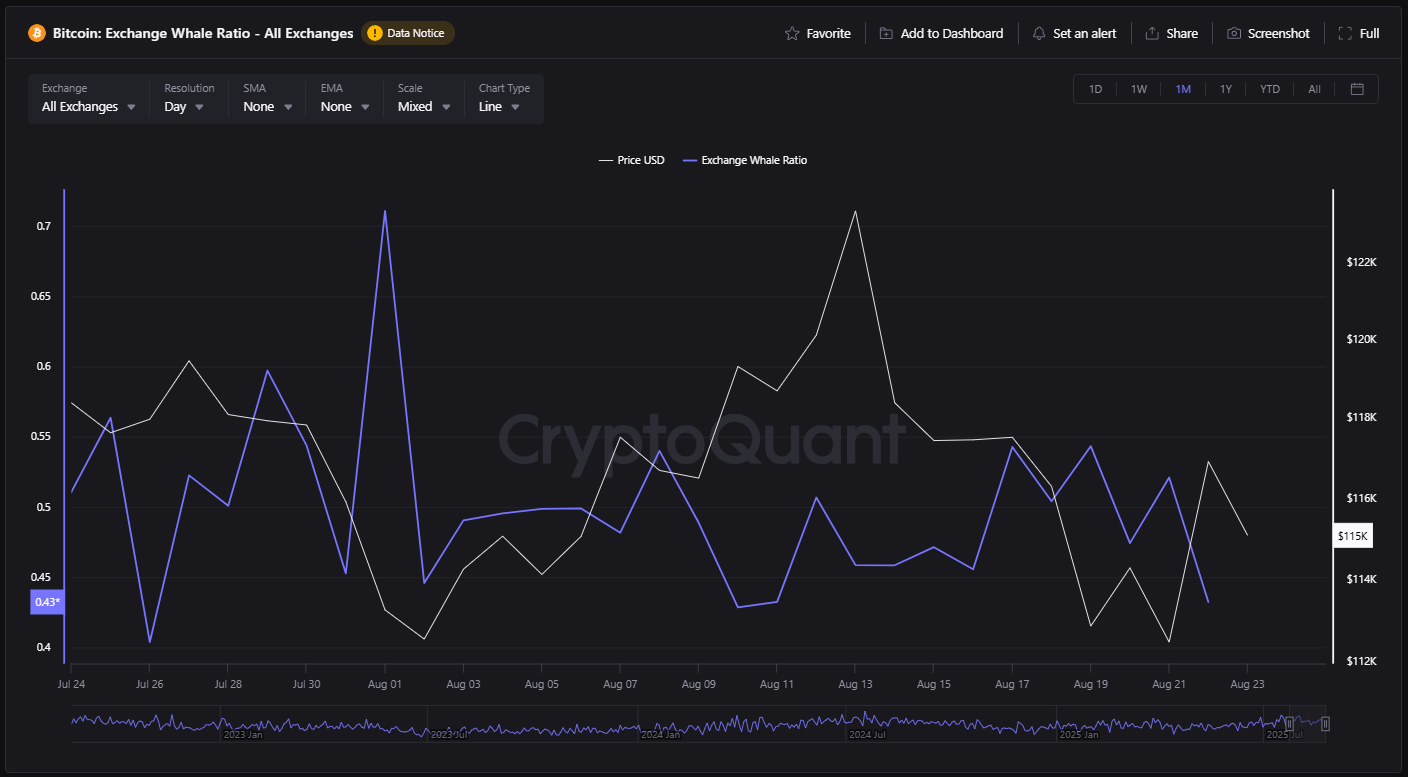Screen dimensions: 1408x777
Task: Open the Exchange dropdown showing All Exchanges
Action: tap(88, 98)
